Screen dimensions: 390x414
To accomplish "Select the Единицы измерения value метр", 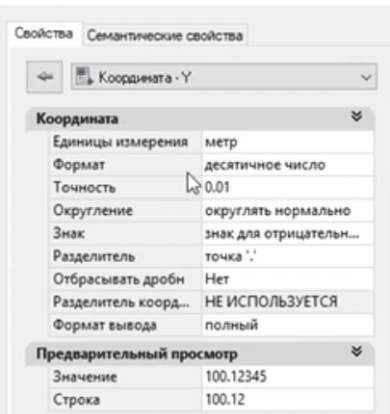I will pyautogui.click(x=287, y=142).
